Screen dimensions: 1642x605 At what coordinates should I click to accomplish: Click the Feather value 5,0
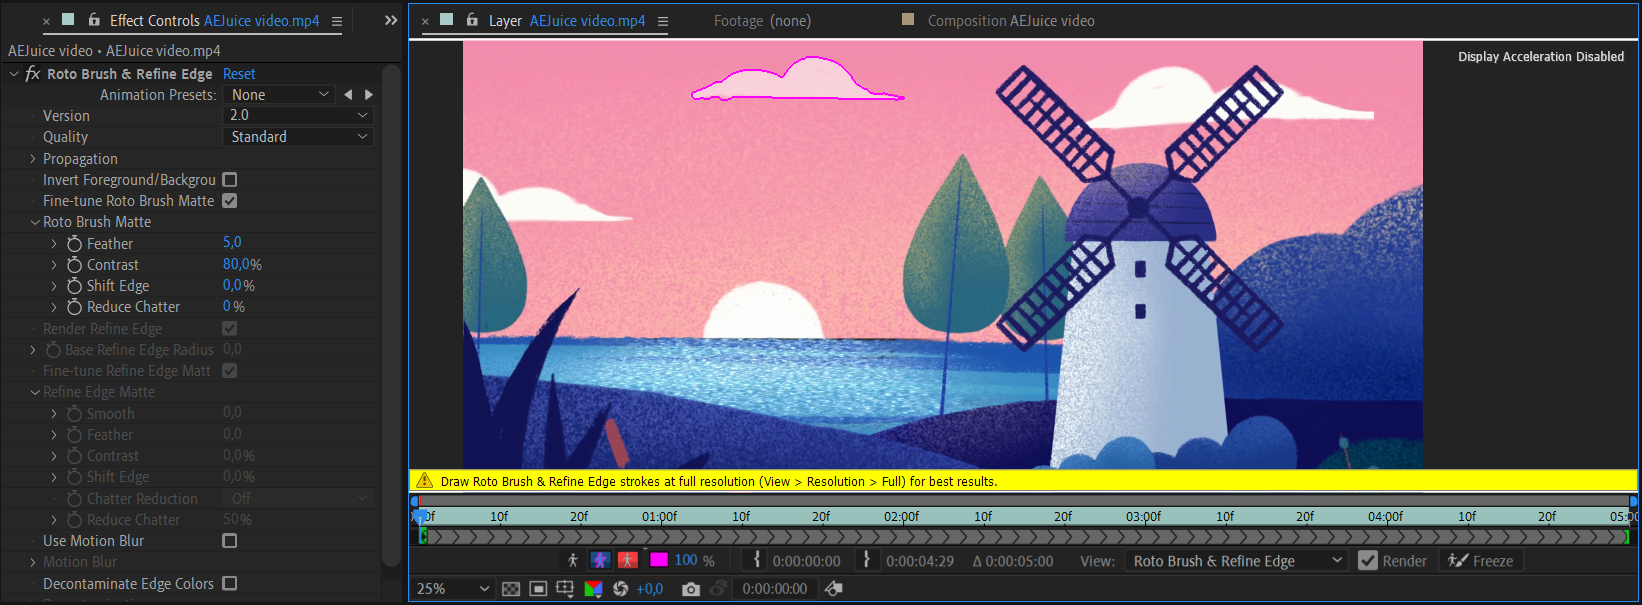coord(232,242)
